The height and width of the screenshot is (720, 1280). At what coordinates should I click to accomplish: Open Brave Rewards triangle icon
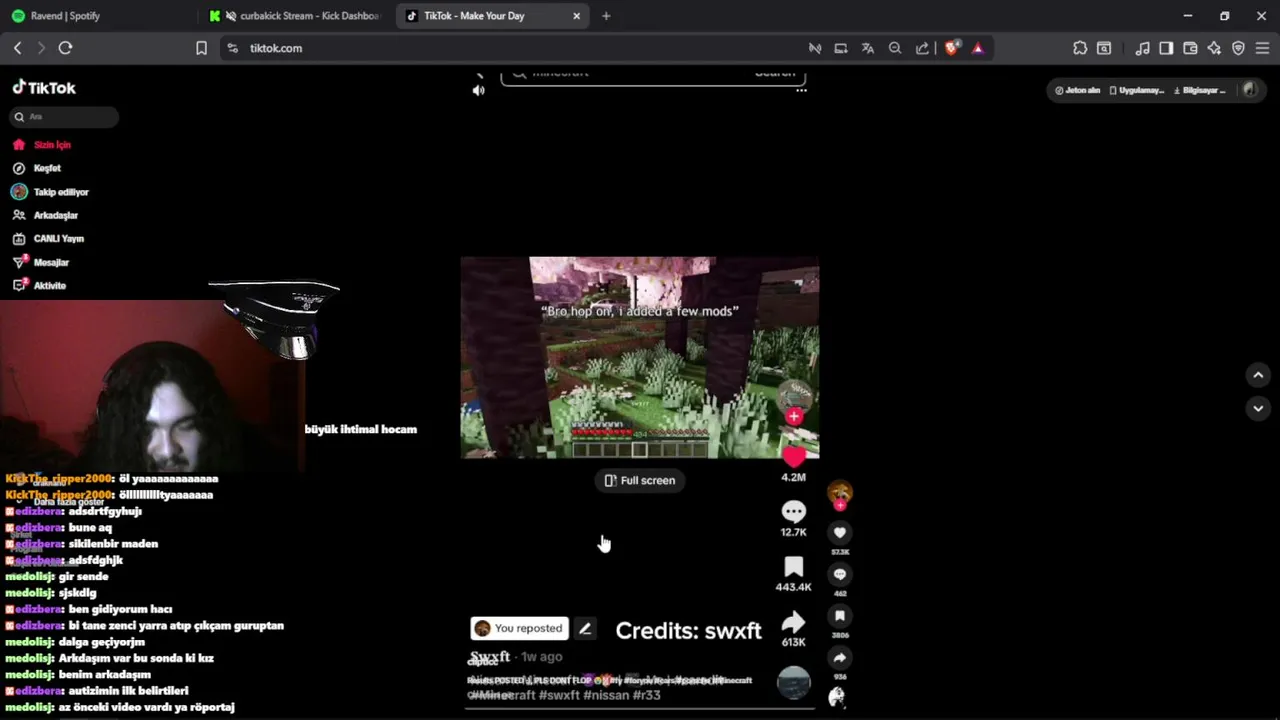pos(978,48)
